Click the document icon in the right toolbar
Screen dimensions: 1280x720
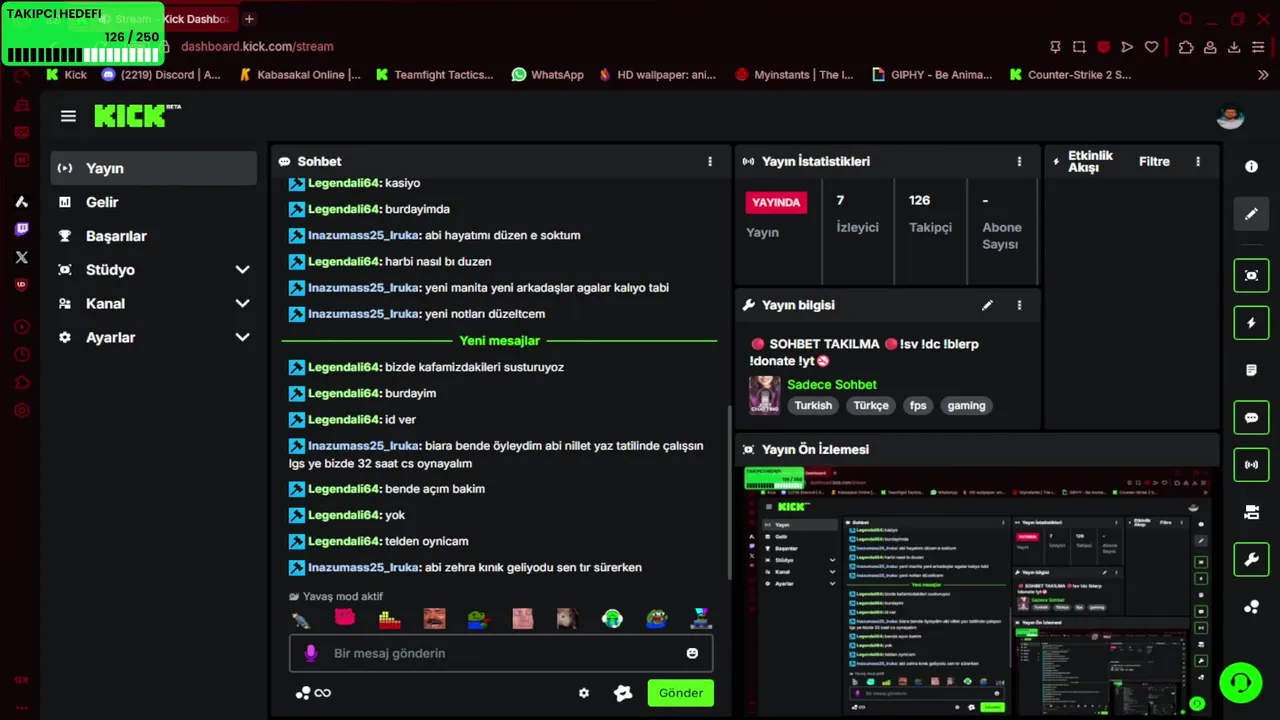(1251, 370)
